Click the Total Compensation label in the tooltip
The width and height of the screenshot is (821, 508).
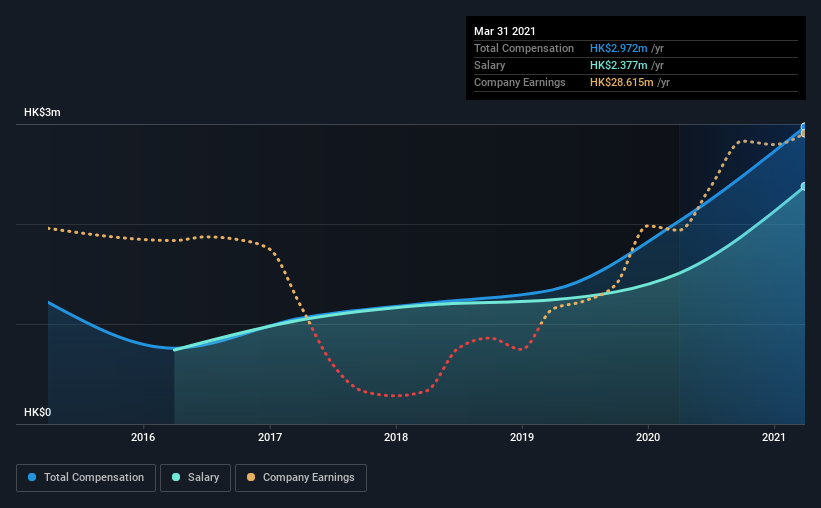(x=524, y=48)
